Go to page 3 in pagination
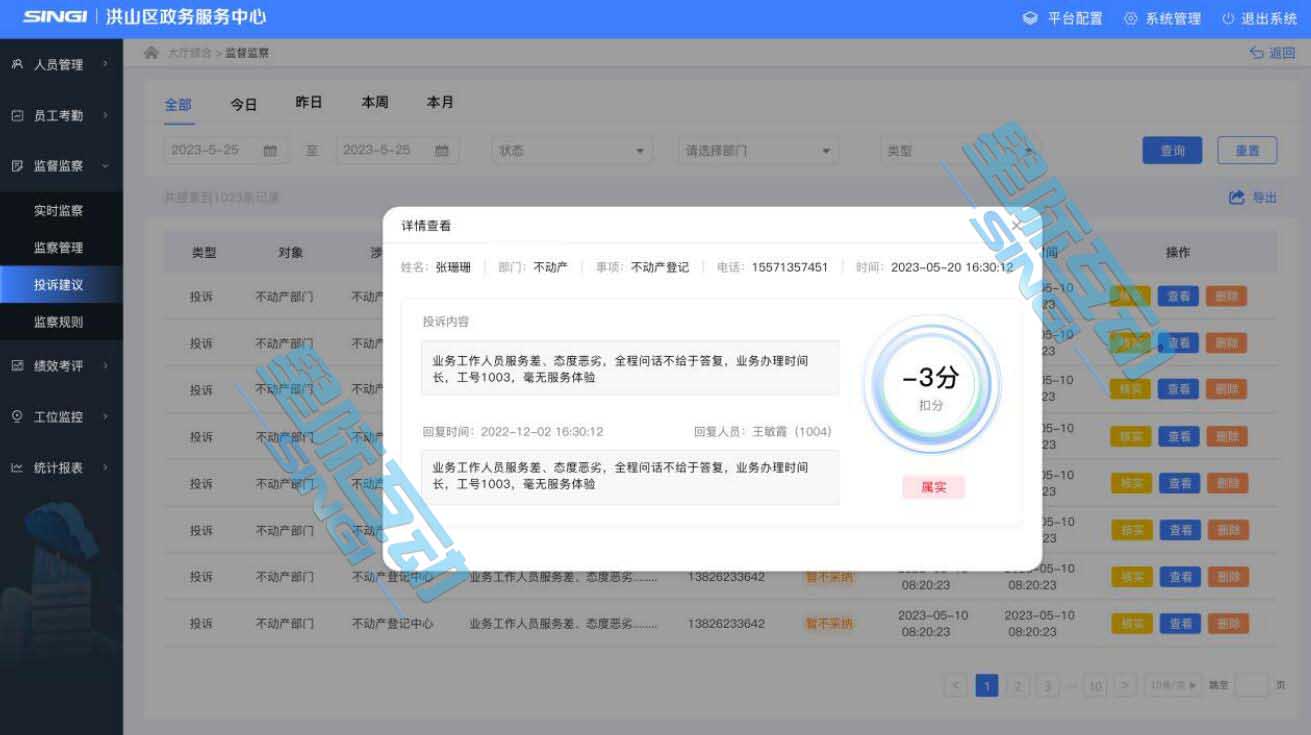 pyautogui.click(x=1047, y=685)
